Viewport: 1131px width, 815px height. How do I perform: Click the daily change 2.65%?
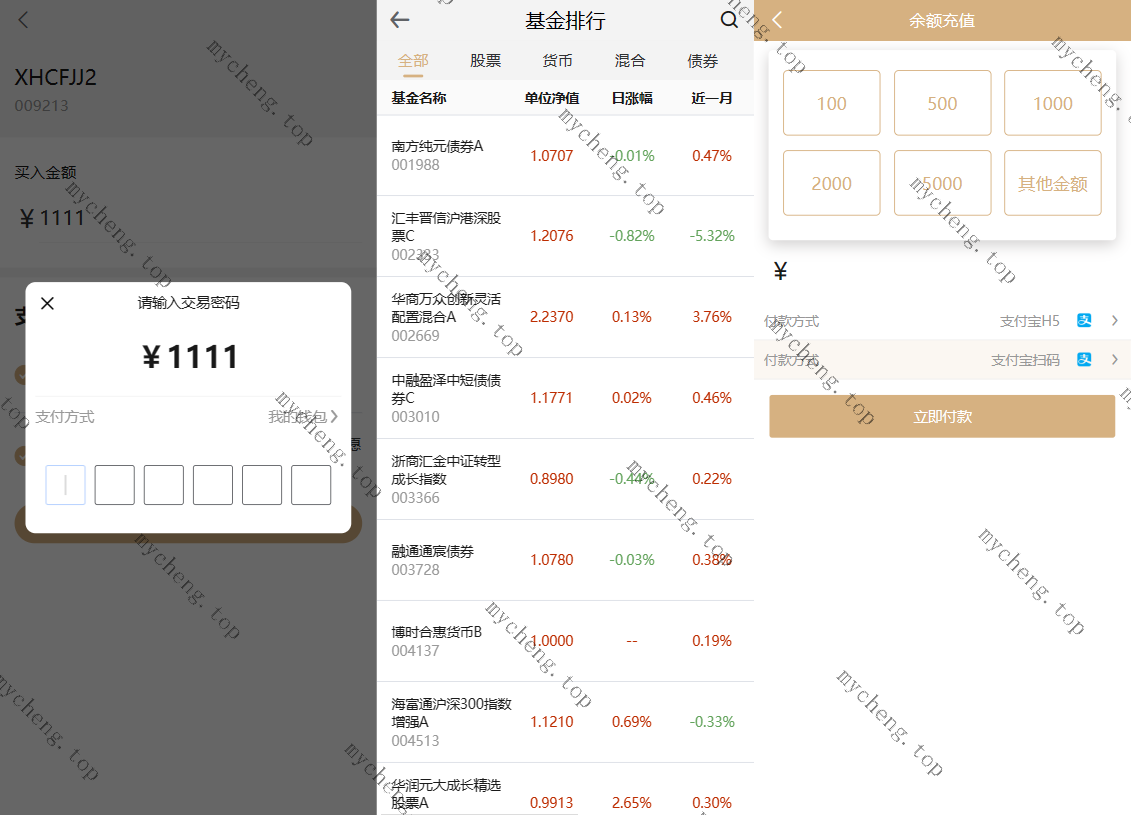632,803
